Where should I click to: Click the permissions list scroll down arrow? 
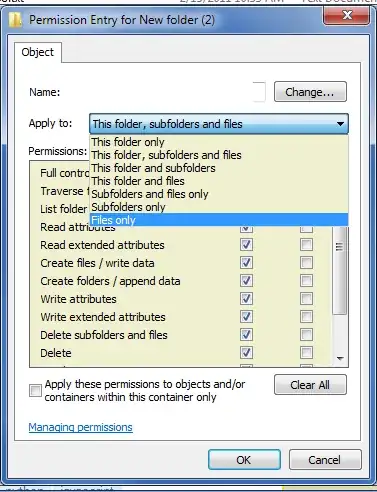click(x=340, y=358)
